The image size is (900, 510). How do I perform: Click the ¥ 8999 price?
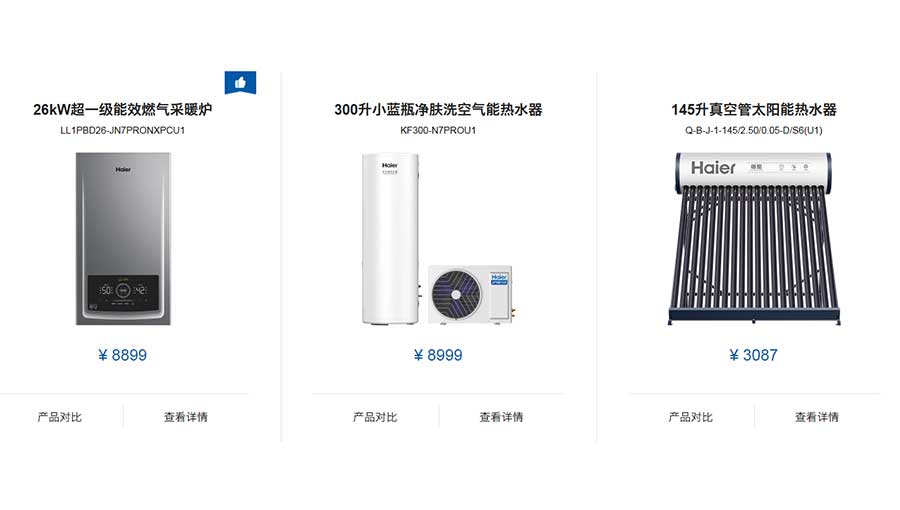[x=438, y=355]
